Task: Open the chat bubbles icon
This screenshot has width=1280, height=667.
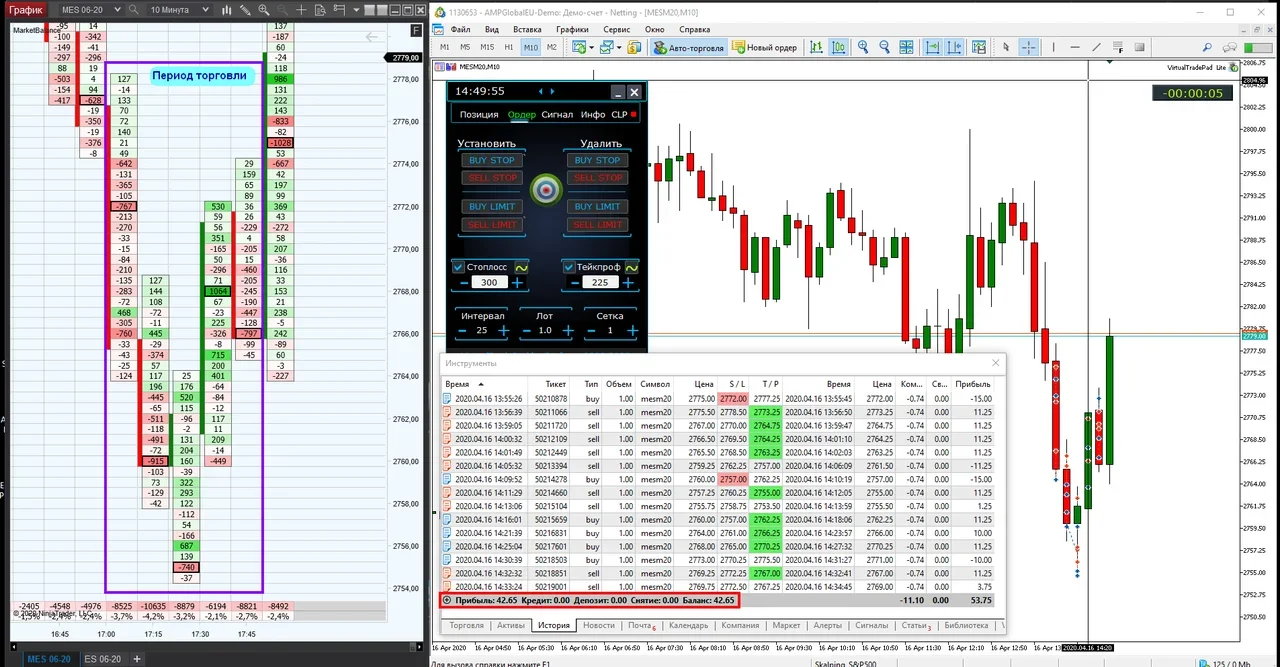Action: [1231, 47]
